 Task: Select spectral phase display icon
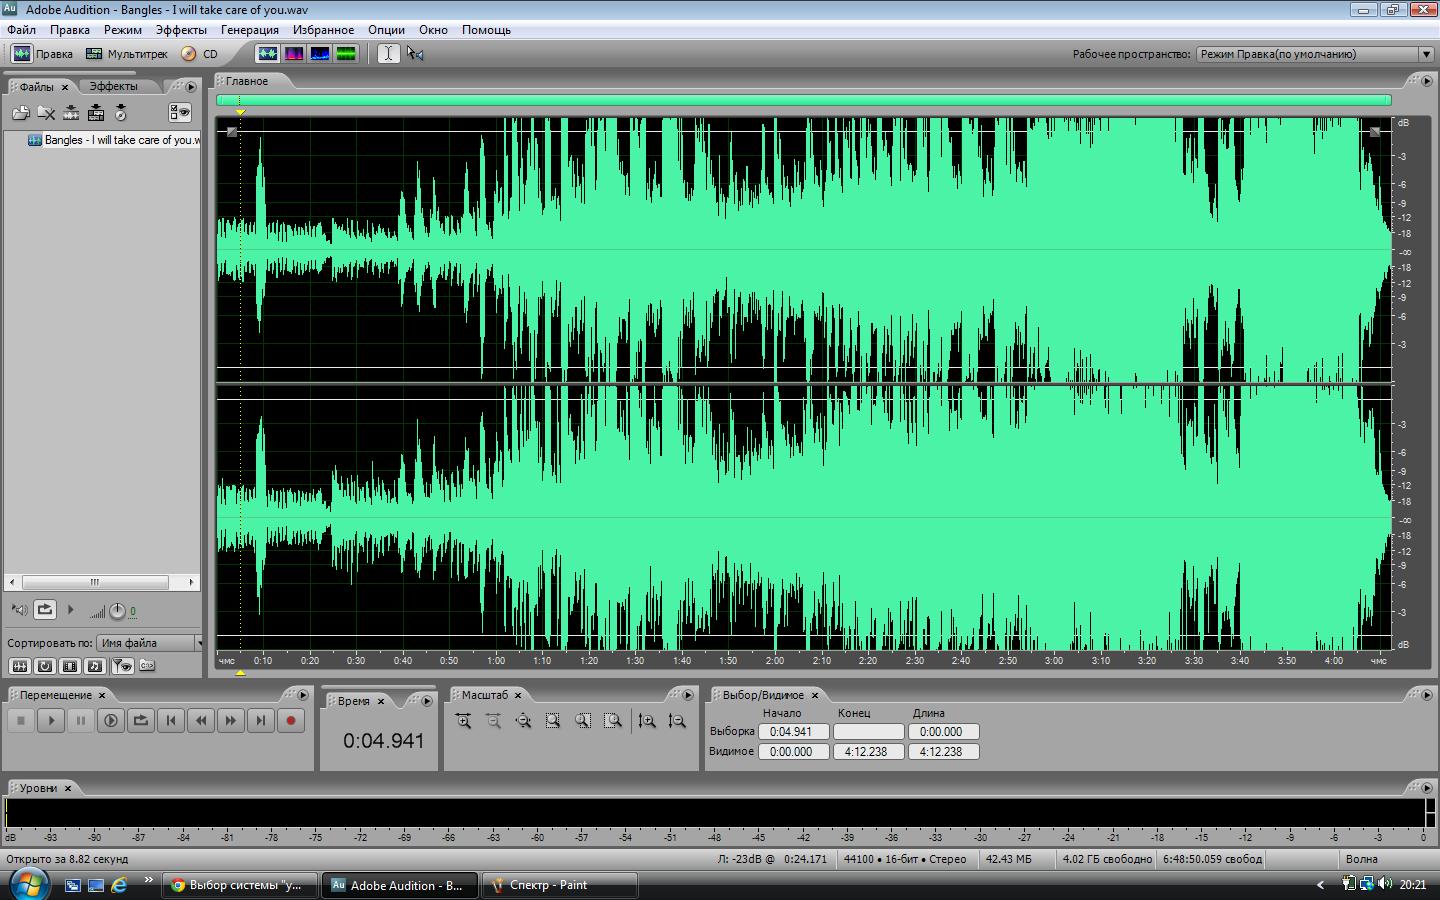346,54
